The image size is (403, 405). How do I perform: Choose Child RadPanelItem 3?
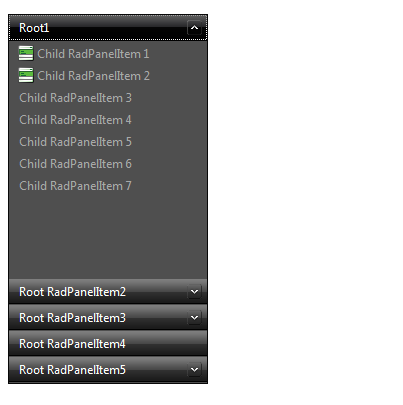pos(75,98)
